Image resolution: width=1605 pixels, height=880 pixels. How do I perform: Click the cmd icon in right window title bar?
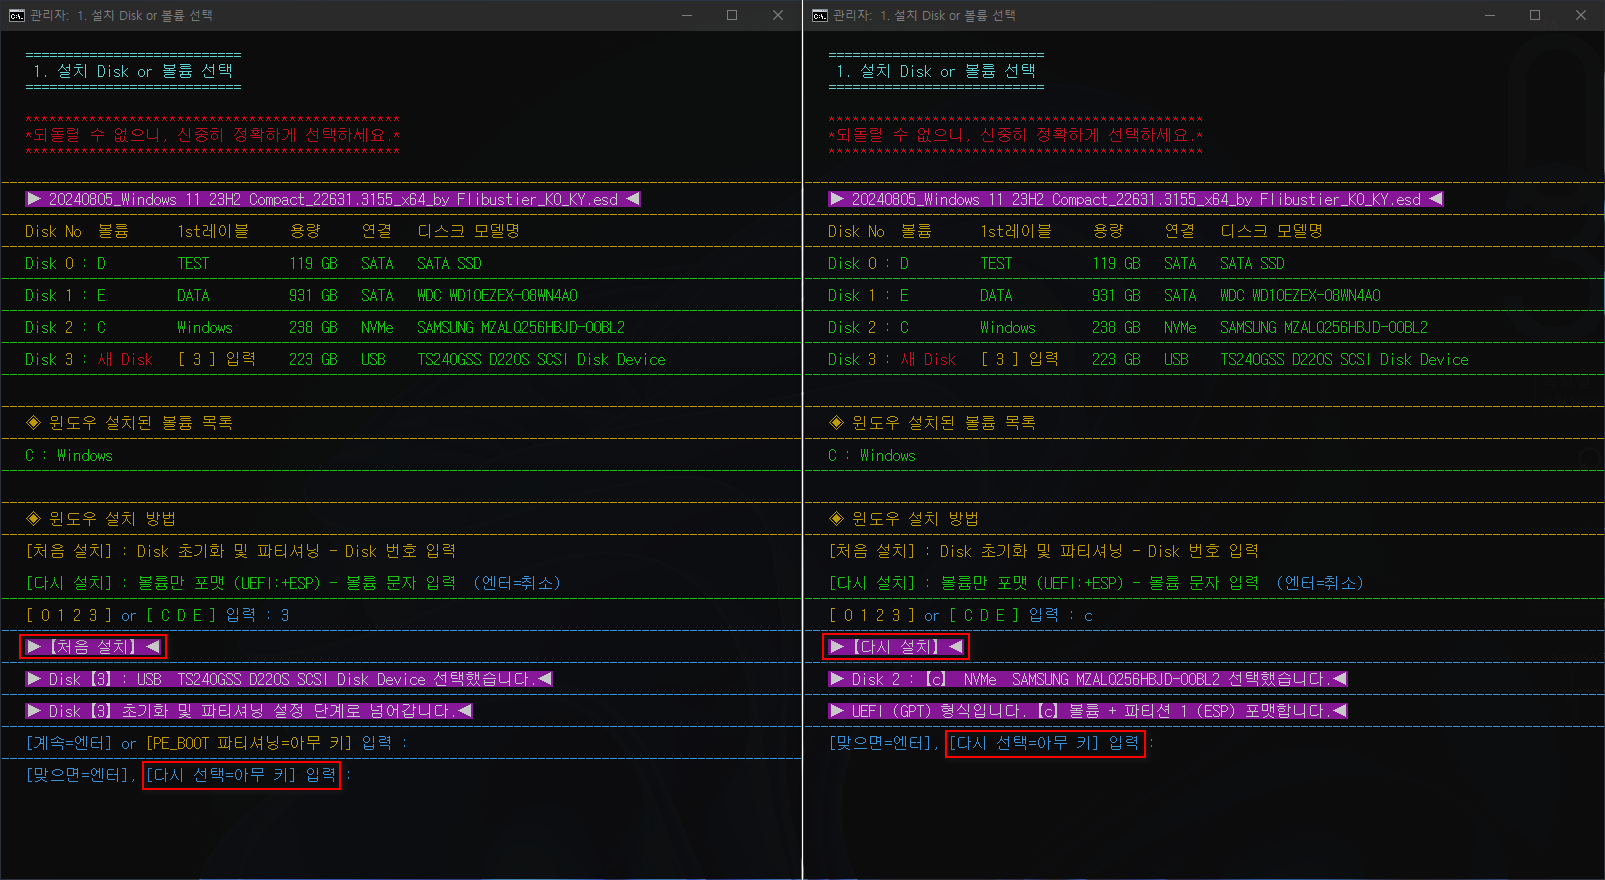(820, 15)
